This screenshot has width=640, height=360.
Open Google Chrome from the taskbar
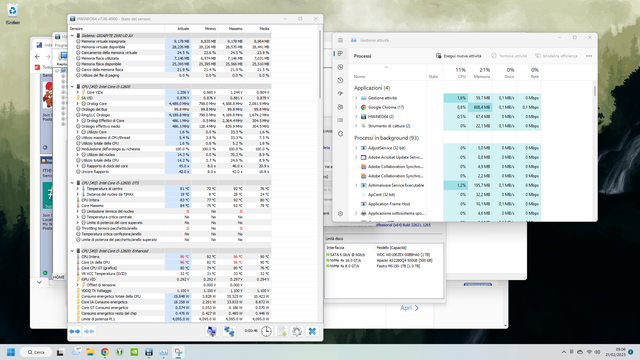point(105,352)
